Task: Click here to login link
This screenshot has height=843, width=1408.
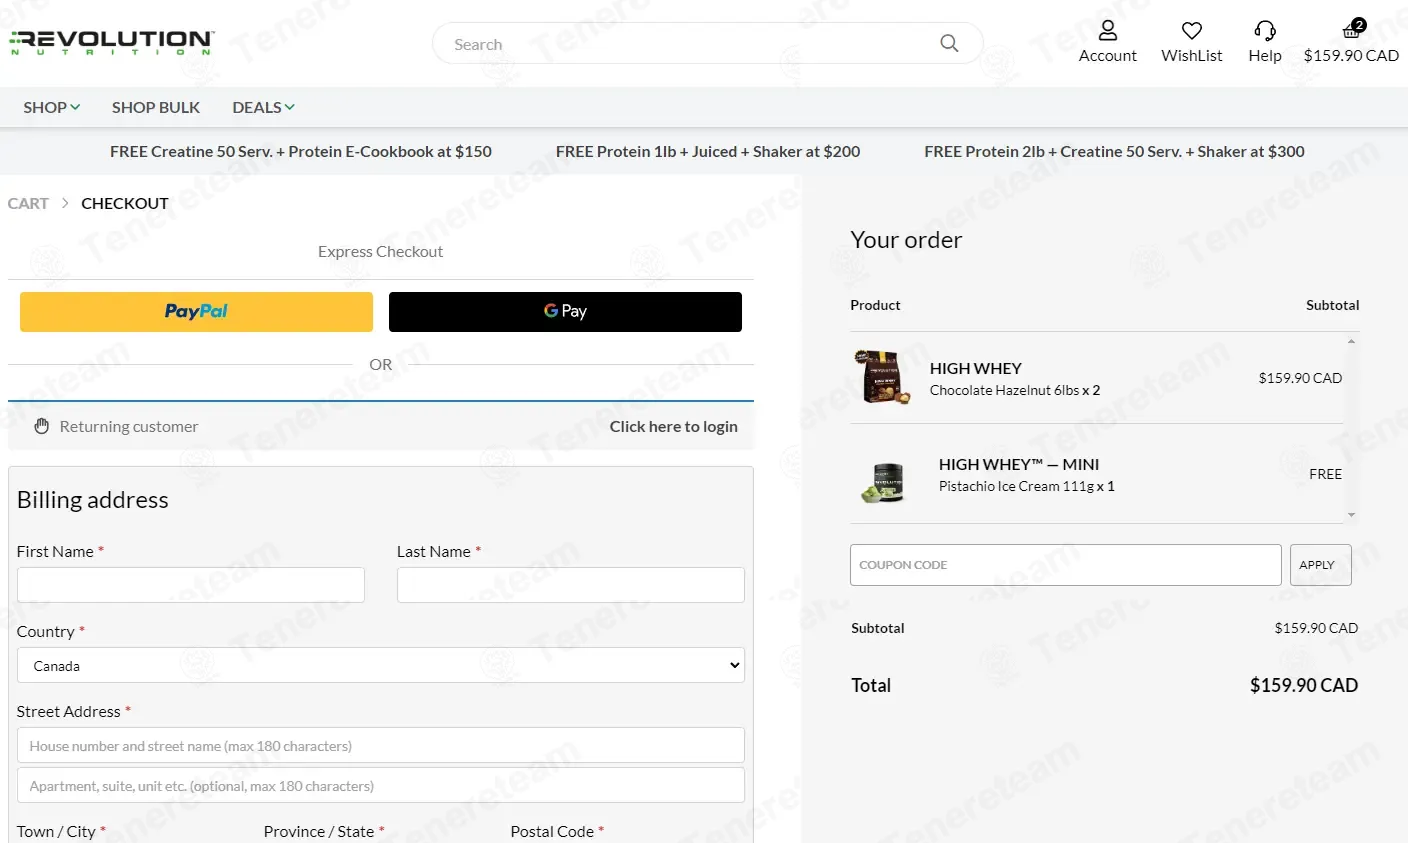Action: (674, 426)
